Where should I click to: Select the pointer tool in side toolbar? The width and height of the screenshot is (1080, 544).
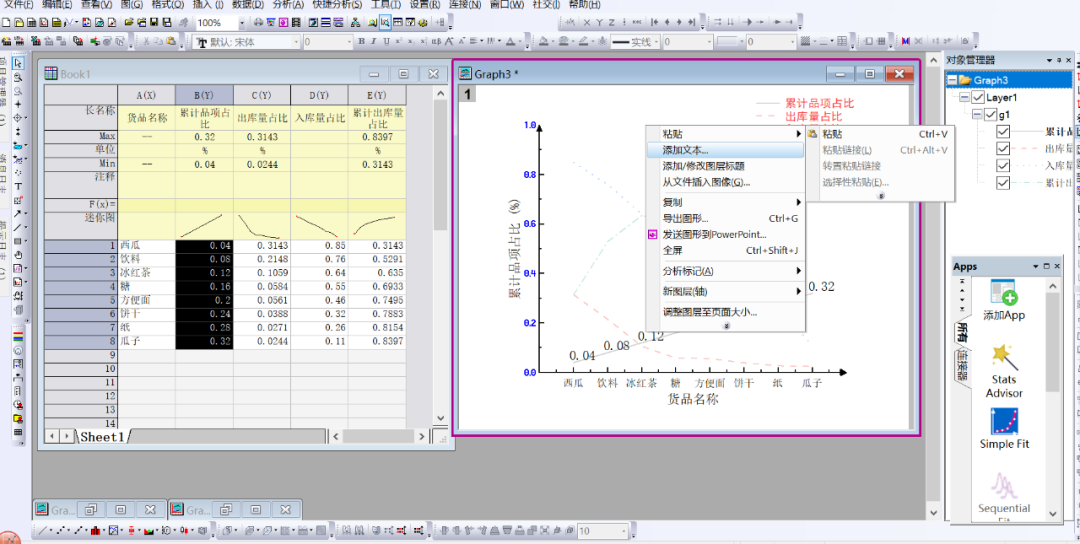click(x=18, y=63)
